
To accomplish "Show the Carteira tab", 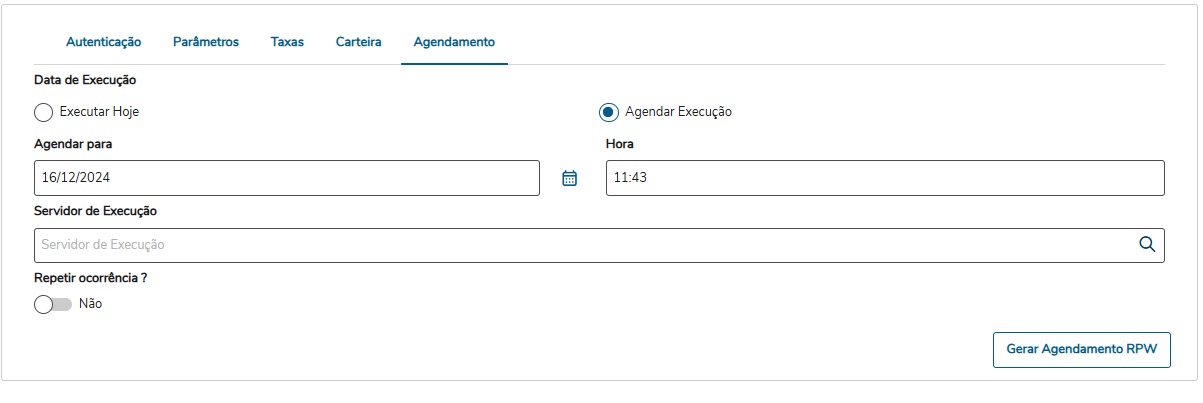I will pos(358,42).
